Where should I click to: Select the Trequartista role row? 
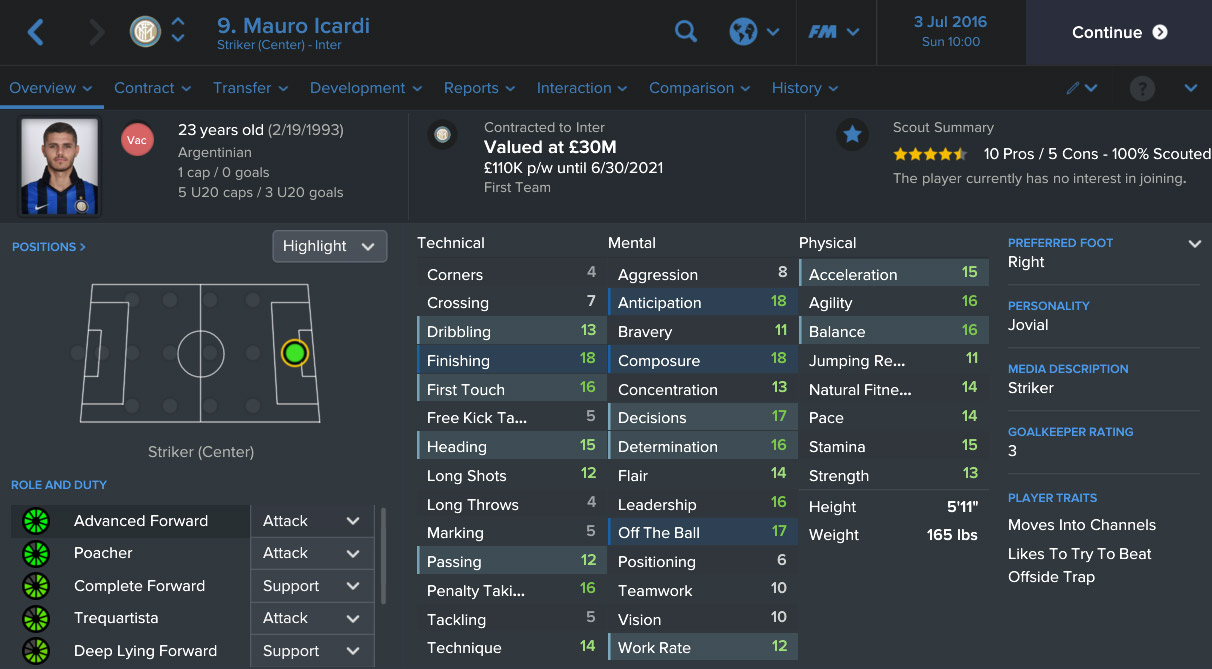116,618
